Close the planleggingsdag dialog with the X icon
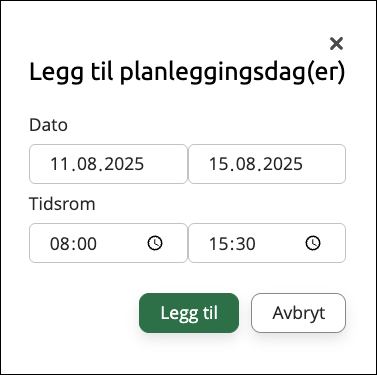The height and width of the screenshot is (375, 377). 336,44
